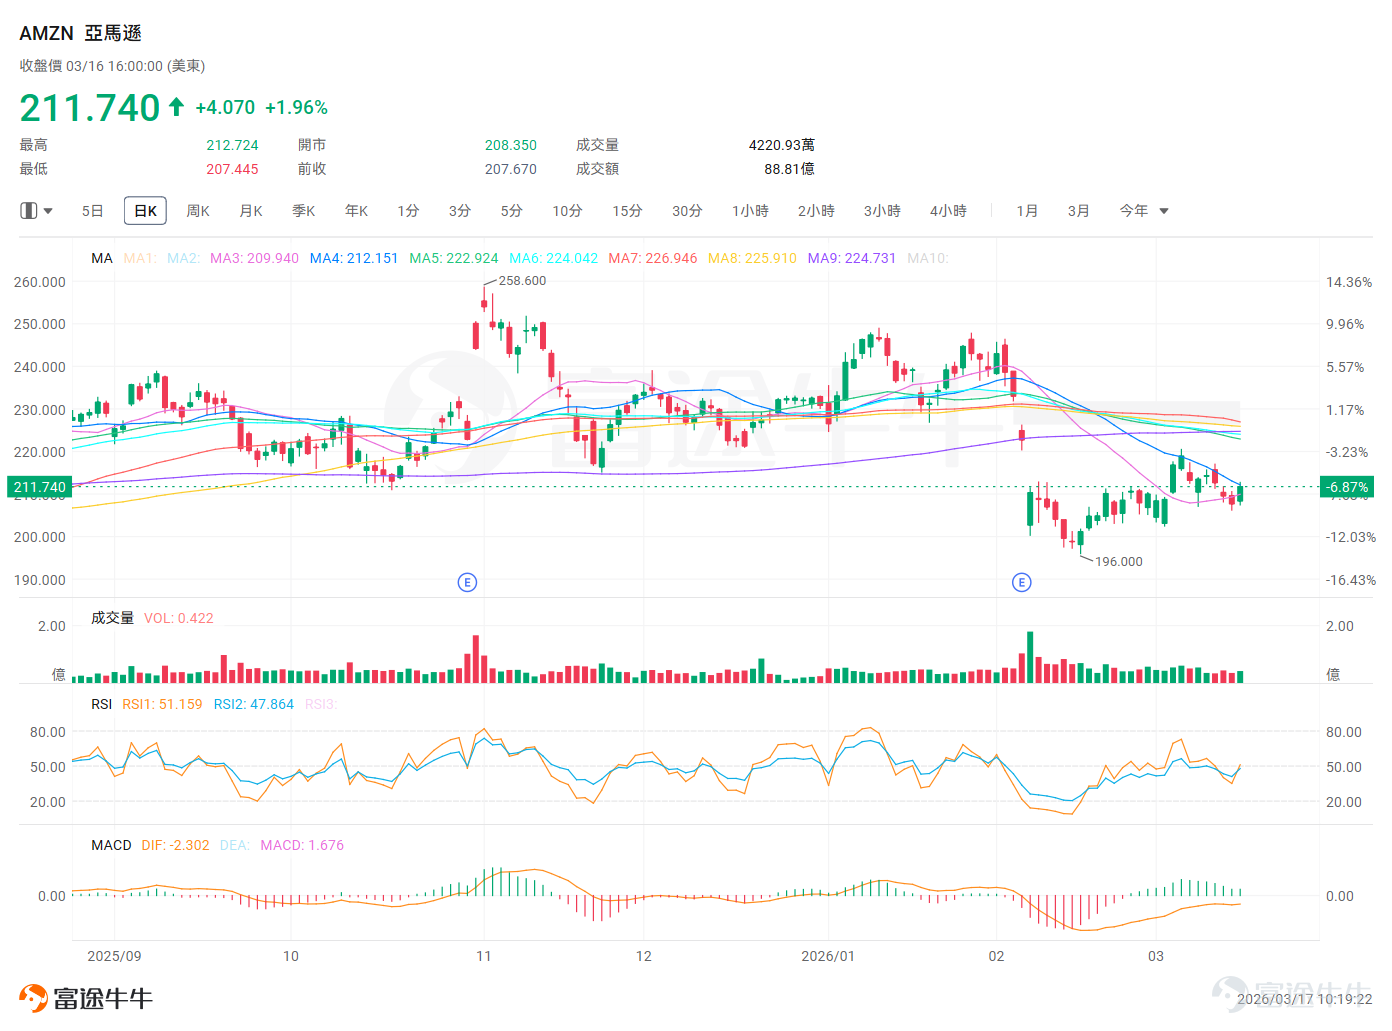The image size is (1392, 1031).
Task: Click the 成交量 value 4220.93萬
Action: click(782, 145)
